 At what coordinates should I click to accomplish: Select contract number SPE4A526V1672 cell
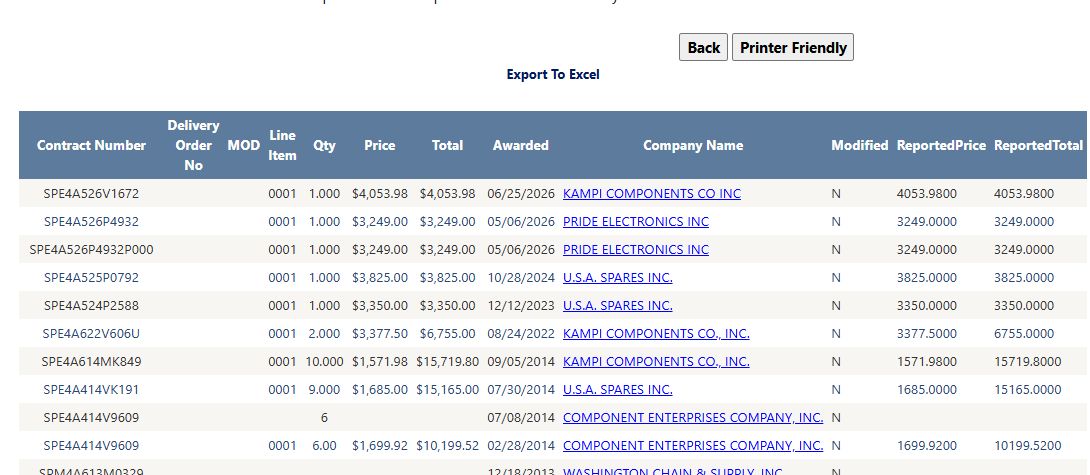click(x=91, y=193)
